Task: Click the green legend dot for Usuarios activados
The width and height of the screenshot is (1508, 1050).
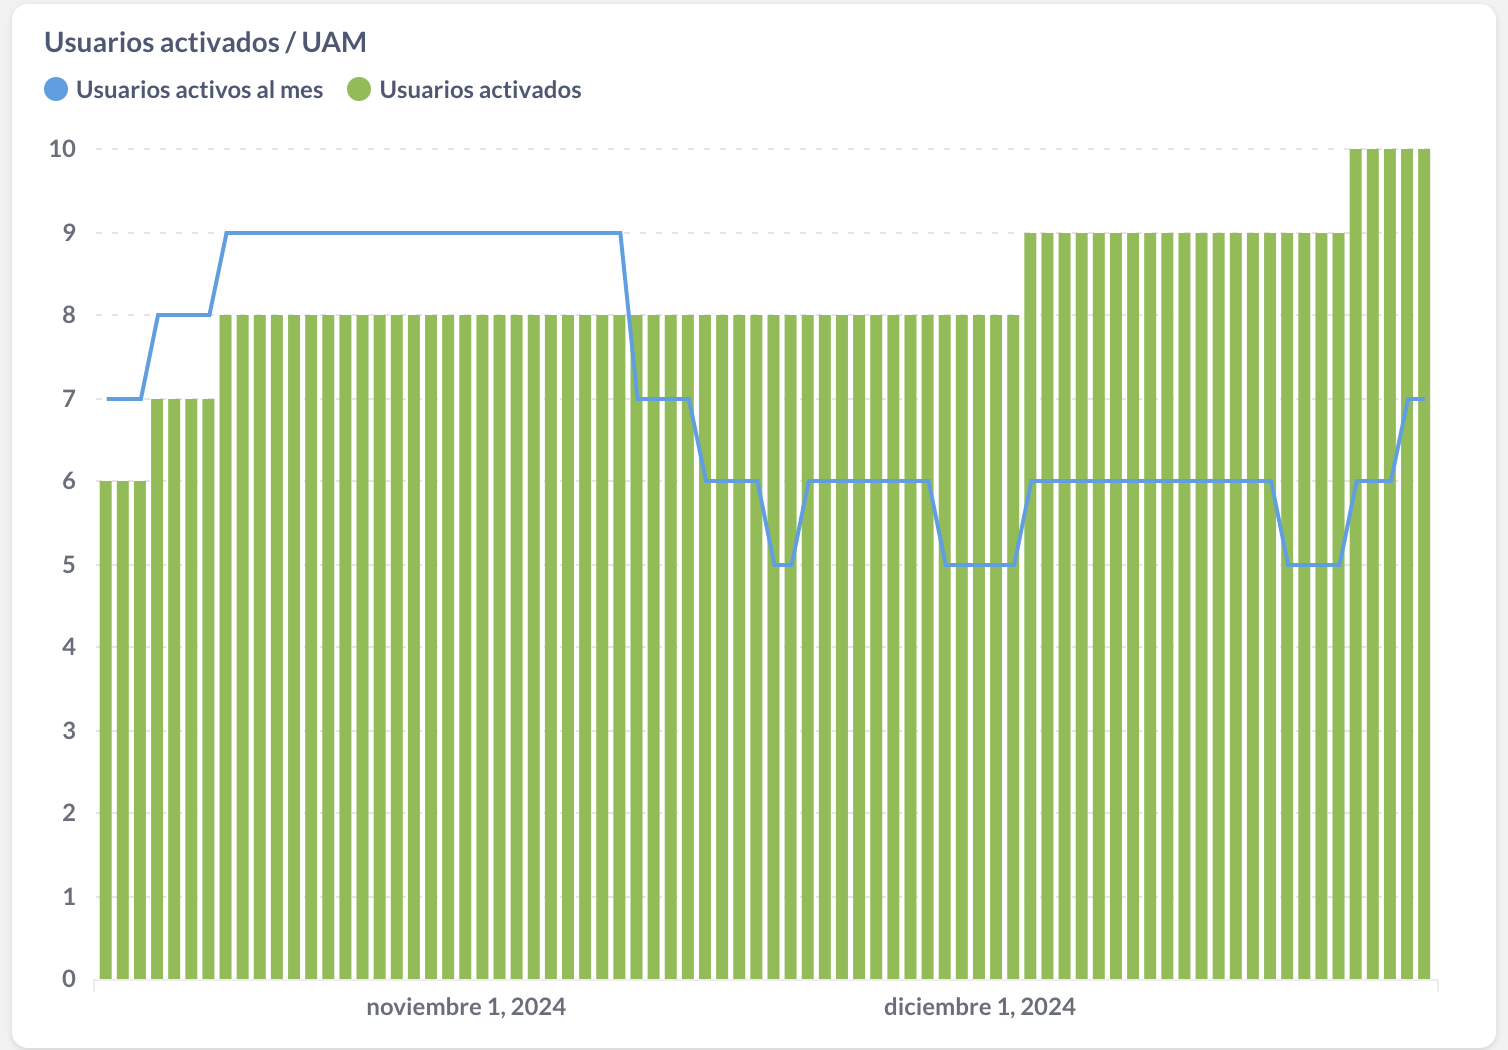Action: click(x=359, y=90)
